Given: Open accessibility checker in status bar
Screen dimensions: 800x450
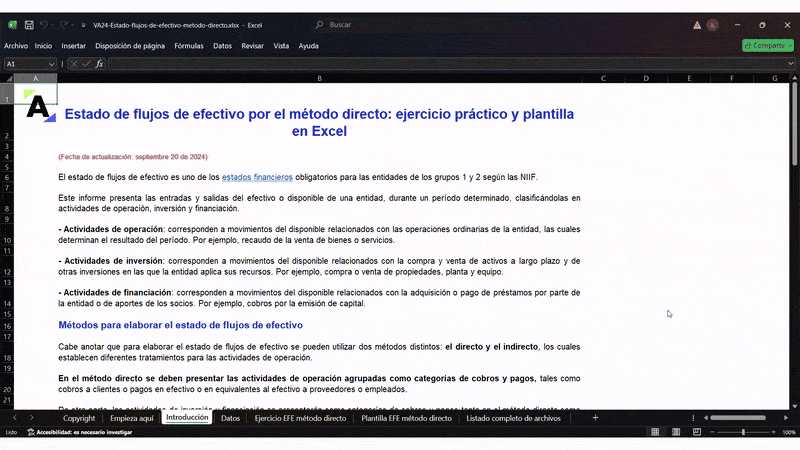Looking at the screenshot, I should click(x=66, y=432).
